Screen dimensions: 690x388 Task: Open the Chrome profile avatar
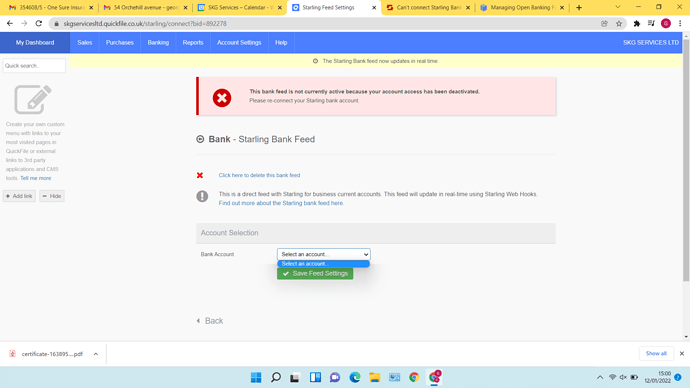tap(666, 24)
